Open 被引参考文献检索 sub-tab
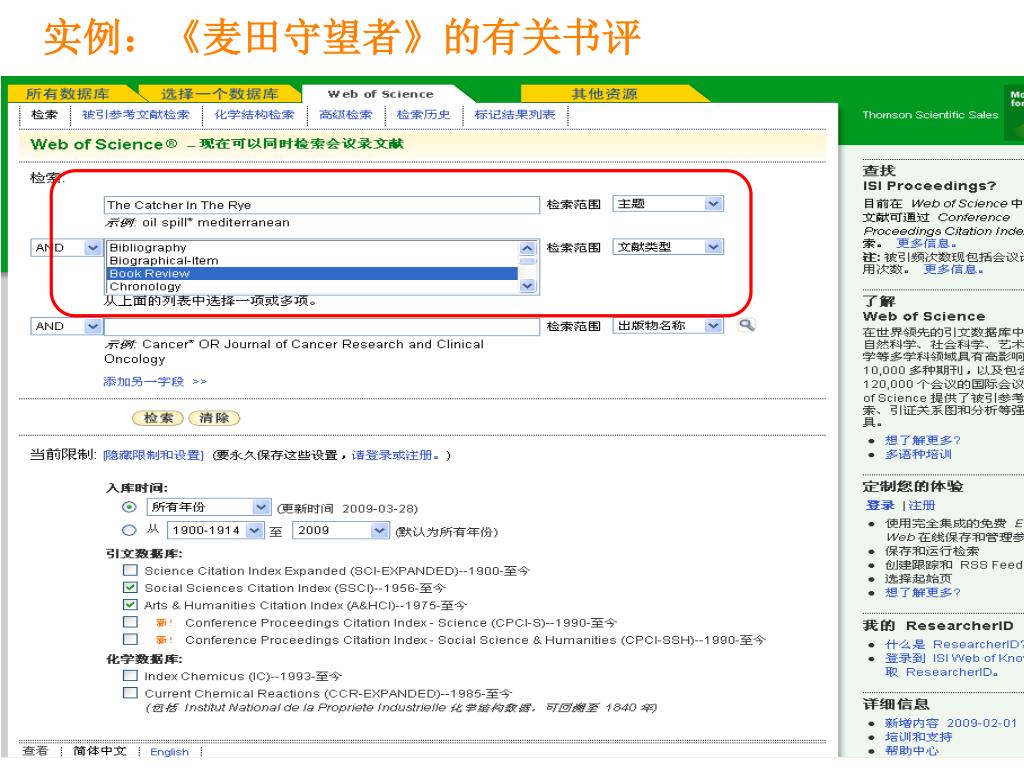The image size is (1024, 768). click(x=135, y=115)
